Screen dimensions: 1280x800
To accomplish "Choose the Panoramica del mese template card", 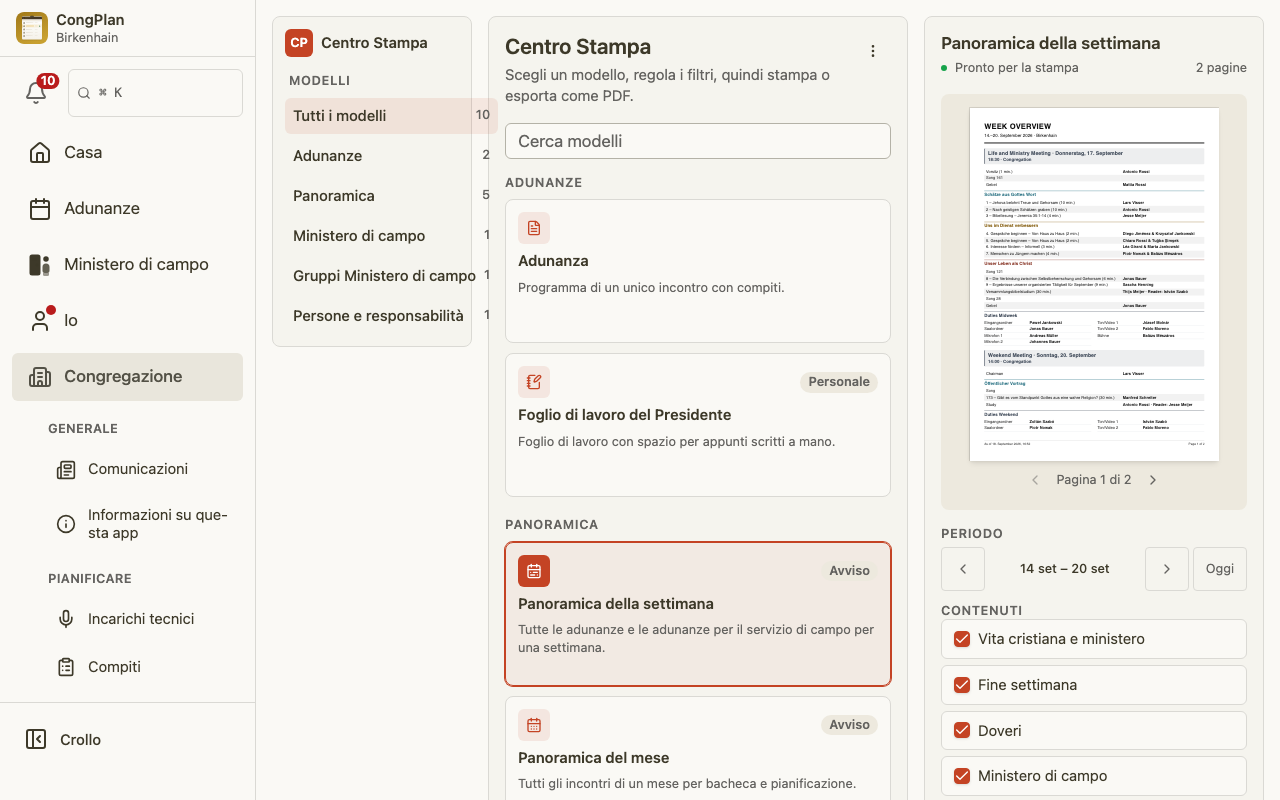I will [698, 748].
